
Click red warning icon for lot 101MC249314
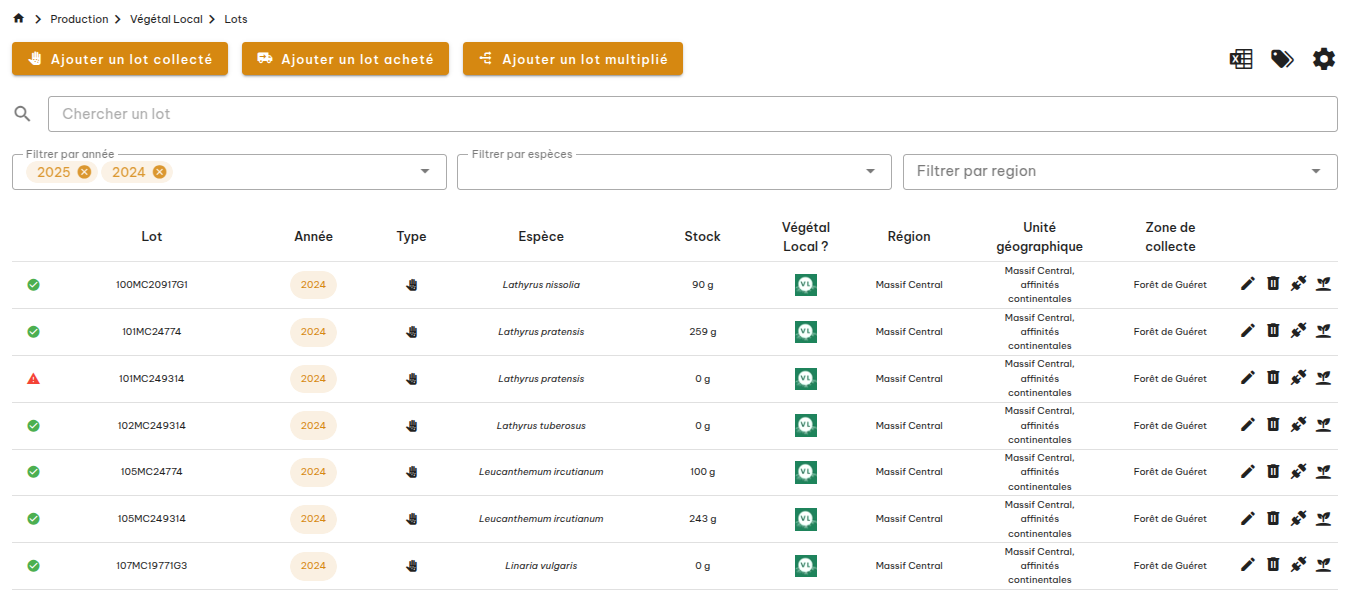coord(33,378)
